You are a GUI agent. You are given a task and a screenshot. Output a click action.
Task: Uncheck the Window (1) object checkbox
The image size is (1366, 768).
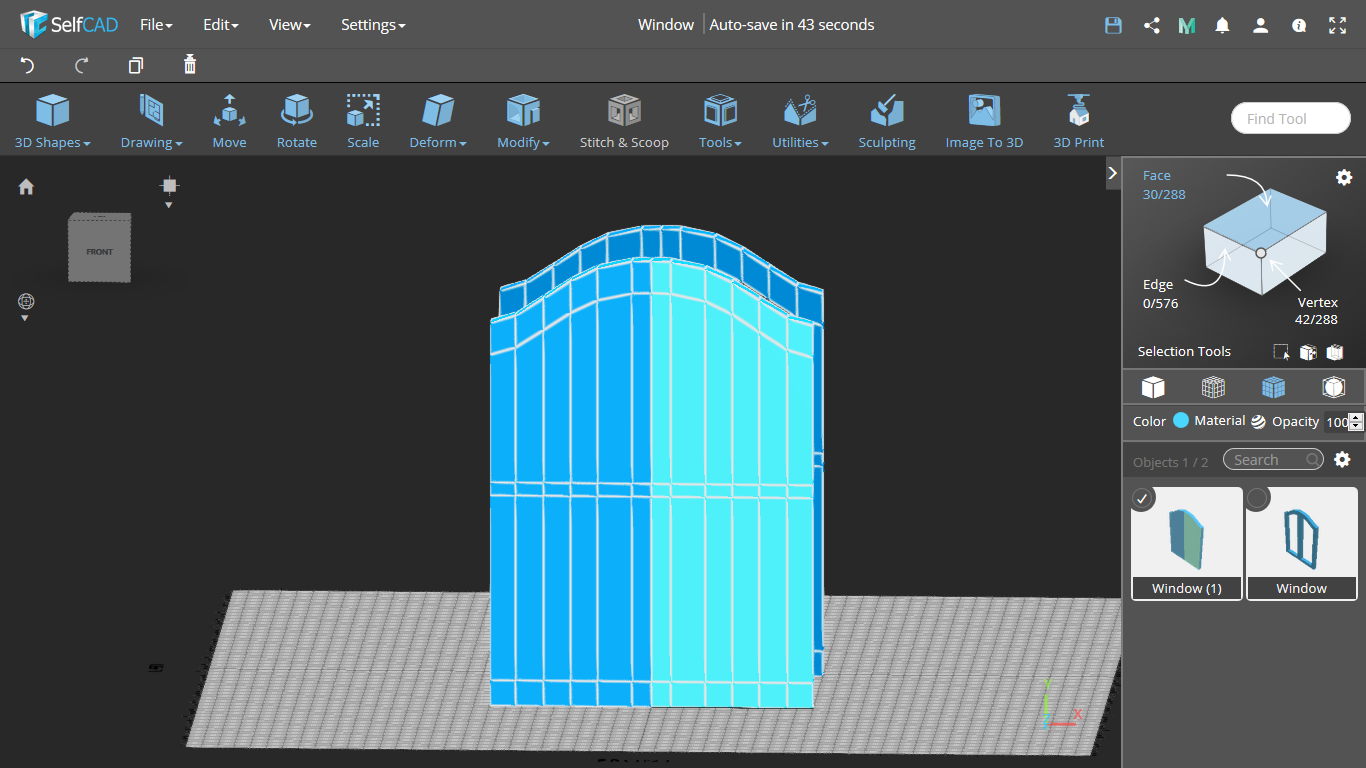click(x=1143, y=498)
